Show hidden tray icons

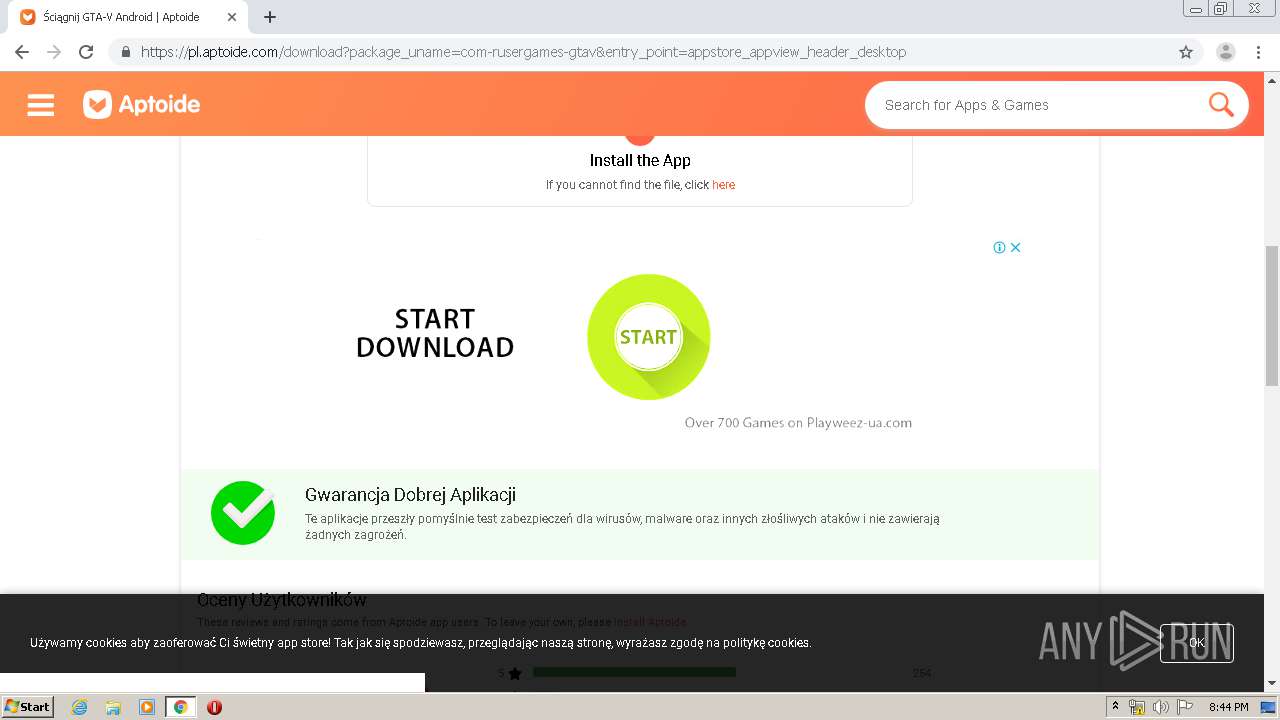1115,707
